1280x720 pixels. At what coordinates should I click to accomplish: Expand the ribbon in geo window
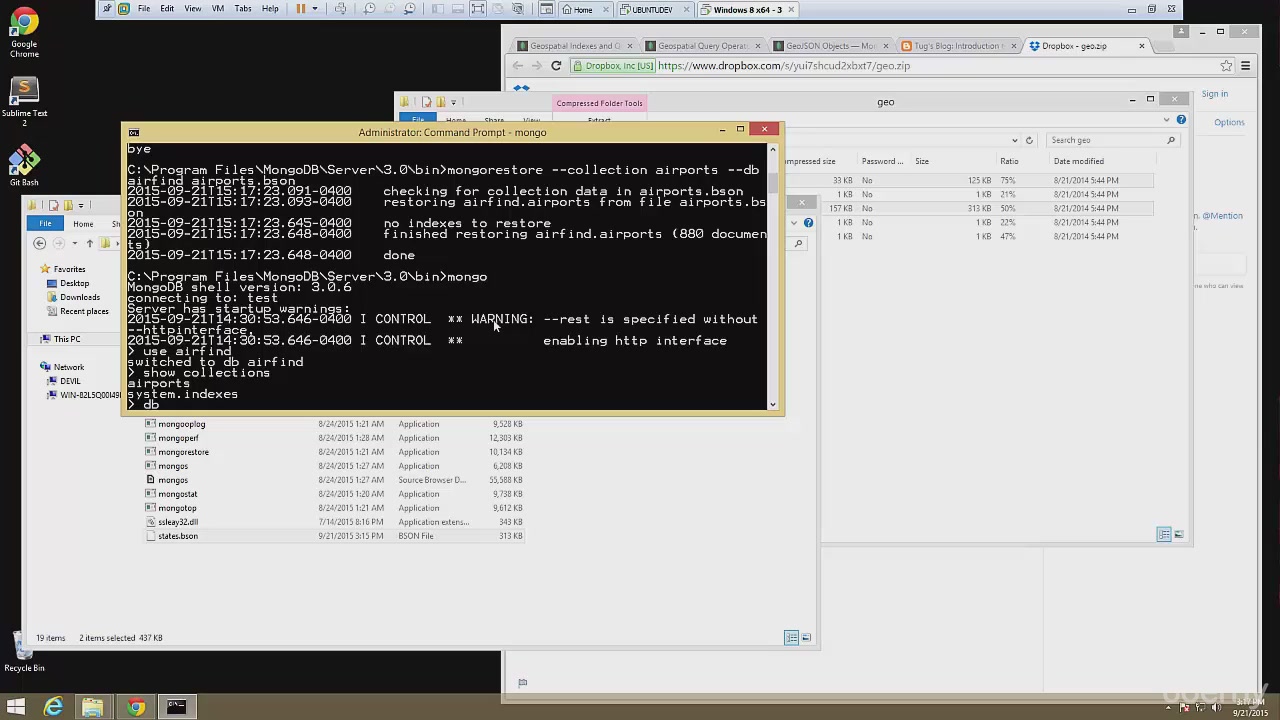[x=1166, y=120]
